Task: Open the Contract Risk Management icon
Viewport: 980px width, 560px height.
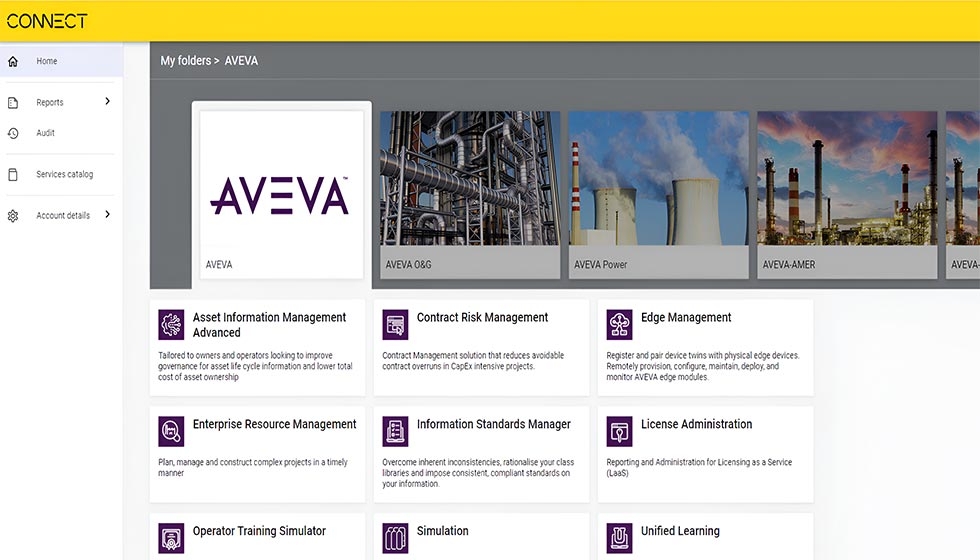Action: click(395, 325)
